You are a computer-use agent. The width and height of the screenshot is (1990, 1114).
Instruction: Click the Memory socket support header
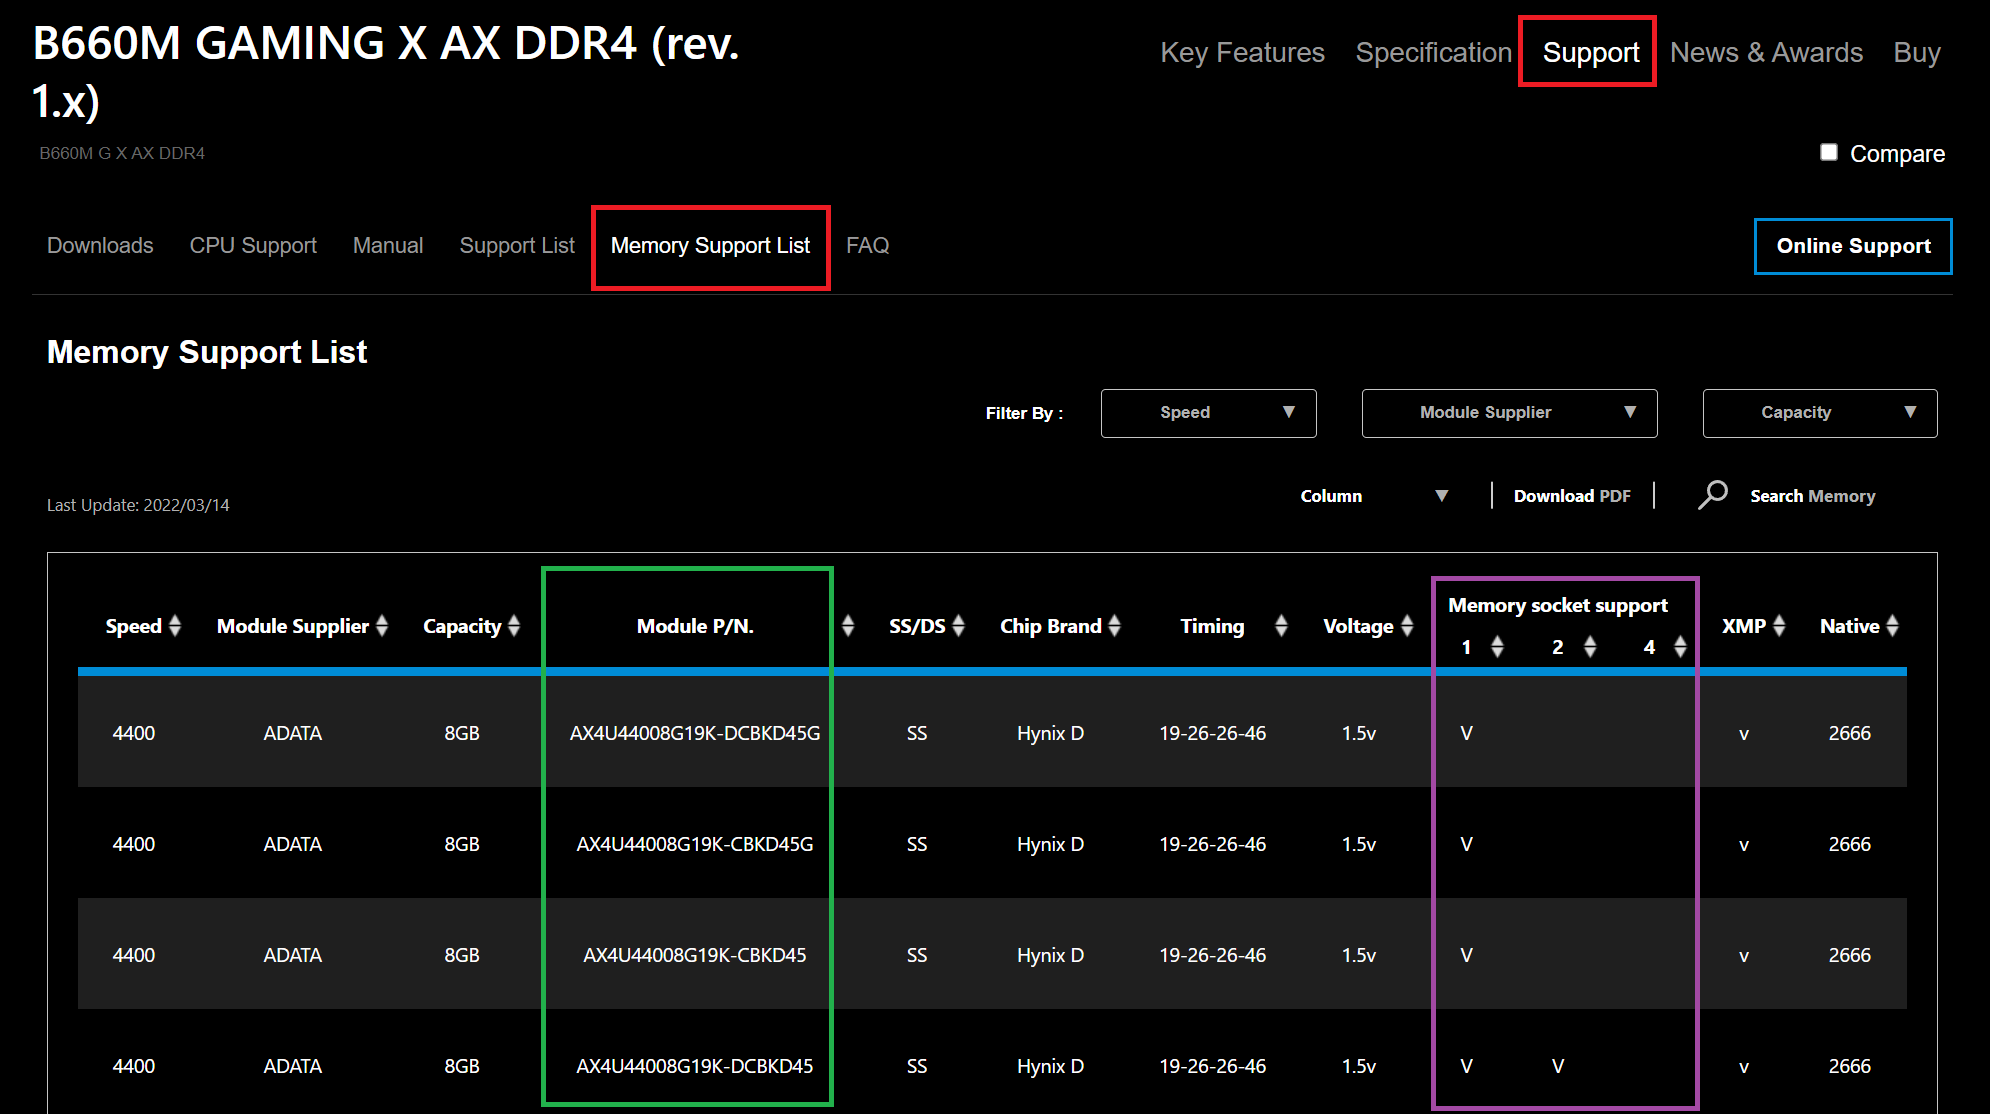pyautogui.click(x=1558, y=605)
